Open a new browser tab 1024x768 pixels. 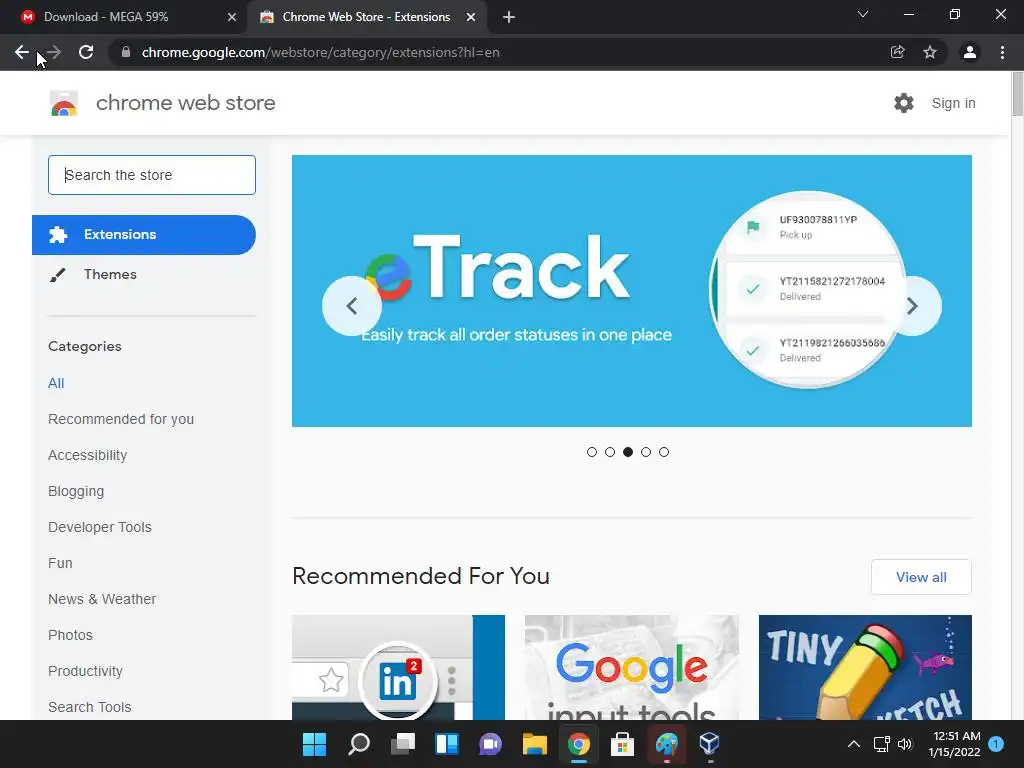(x=509, y=17)
